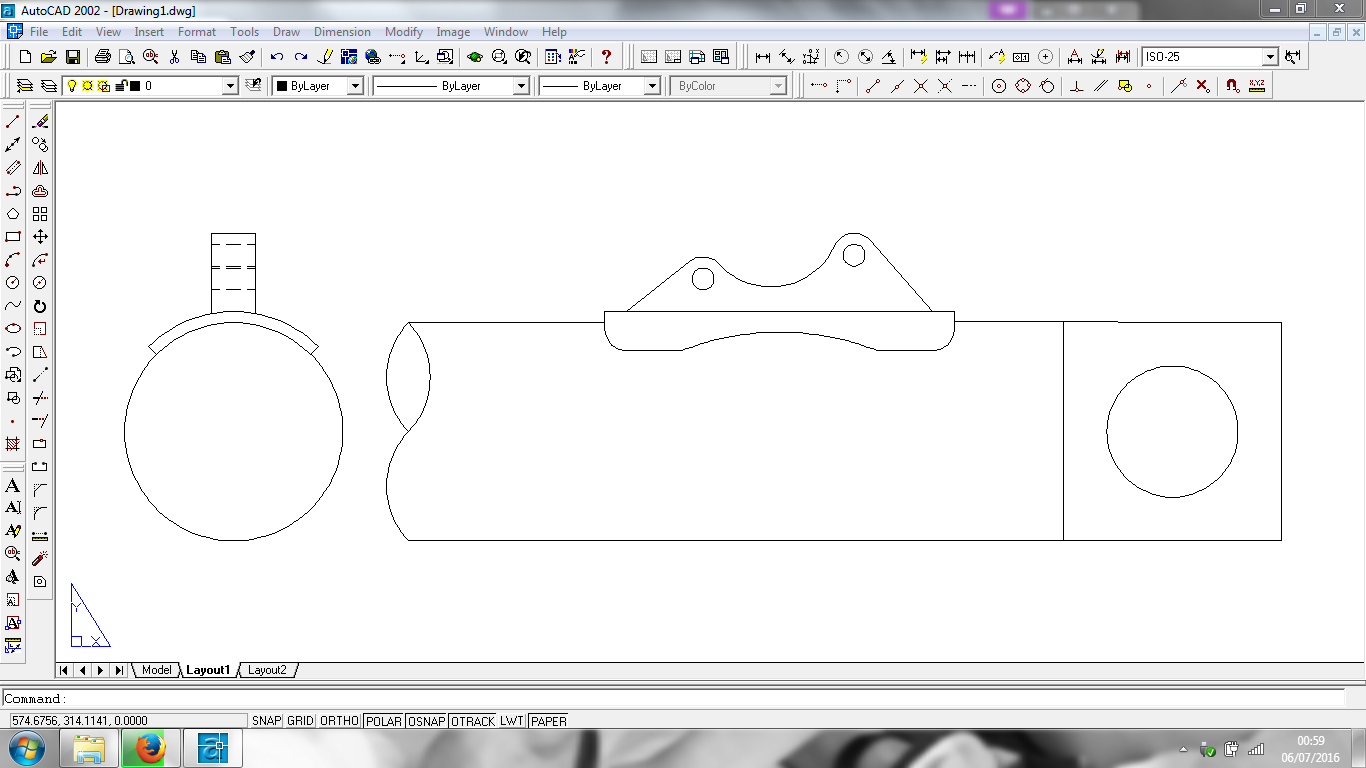Switch to the Layout2 tab

click(x=267, y=670)
